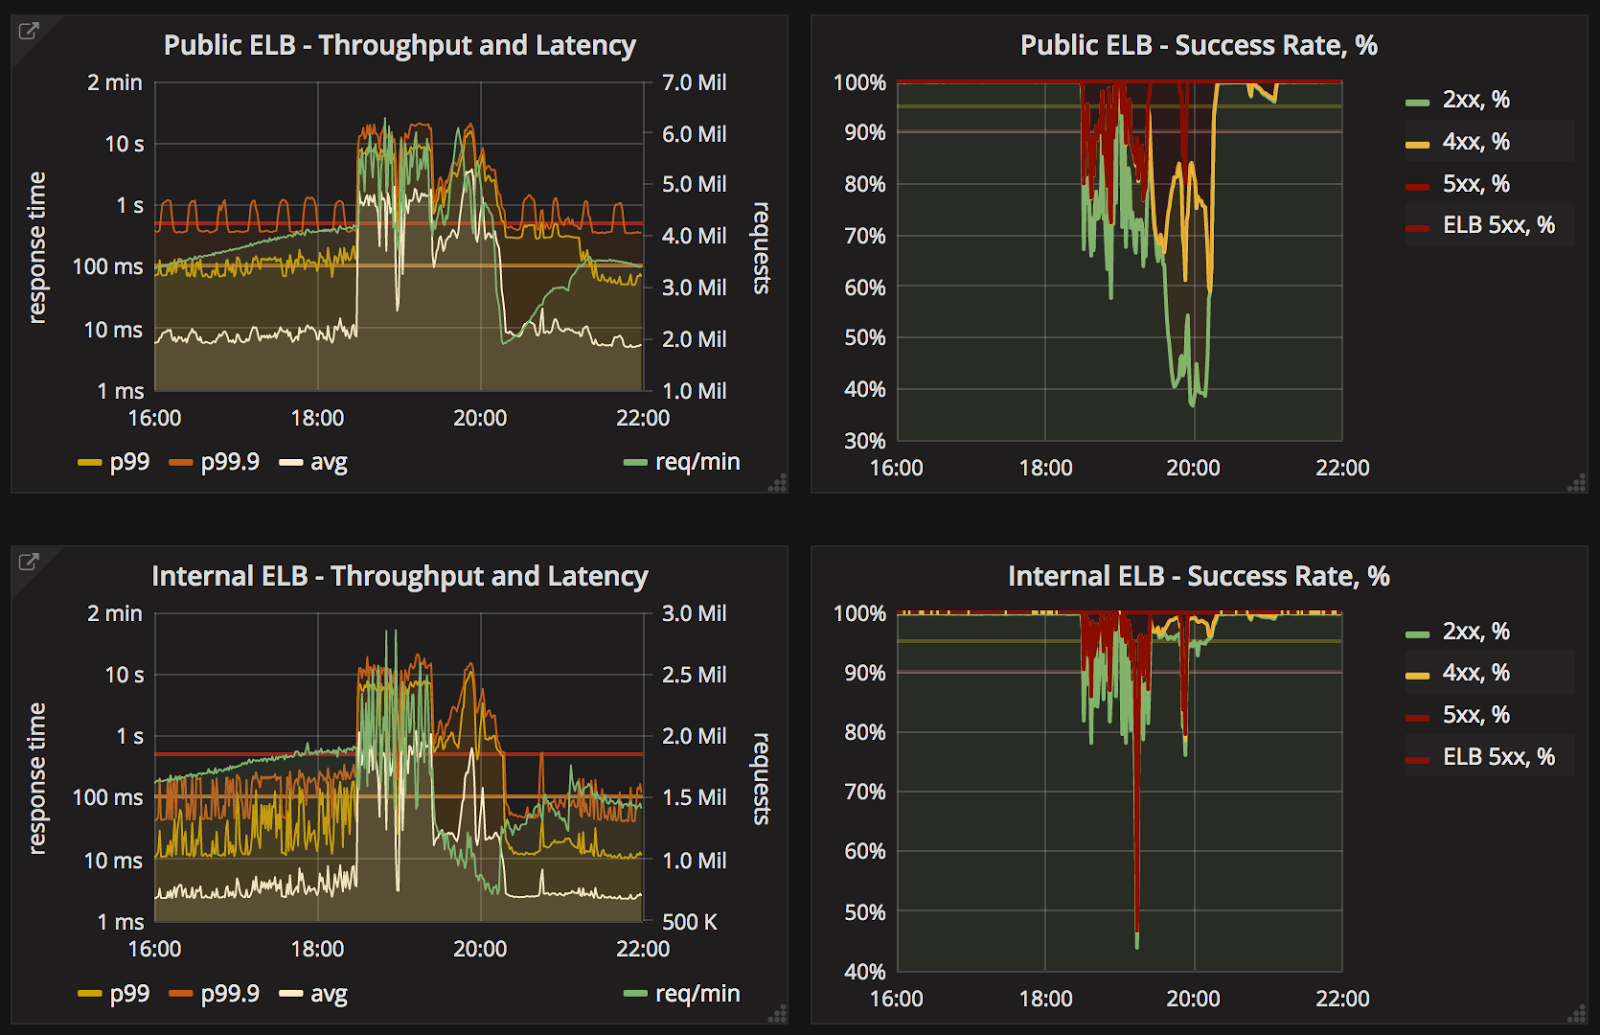
Task: Open external link icon on Internal ELB Throughput panel
Action: coord(29,562)
